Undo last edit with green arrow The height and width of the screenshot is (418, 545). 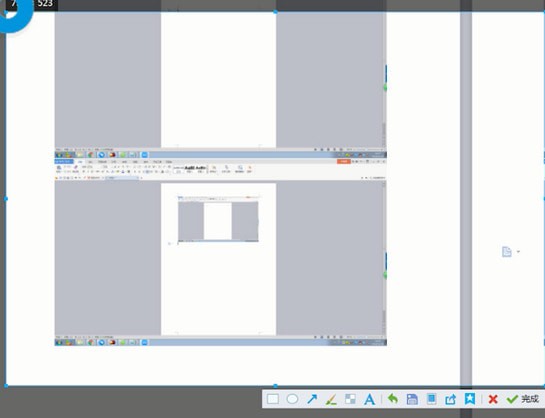point(392,399)
